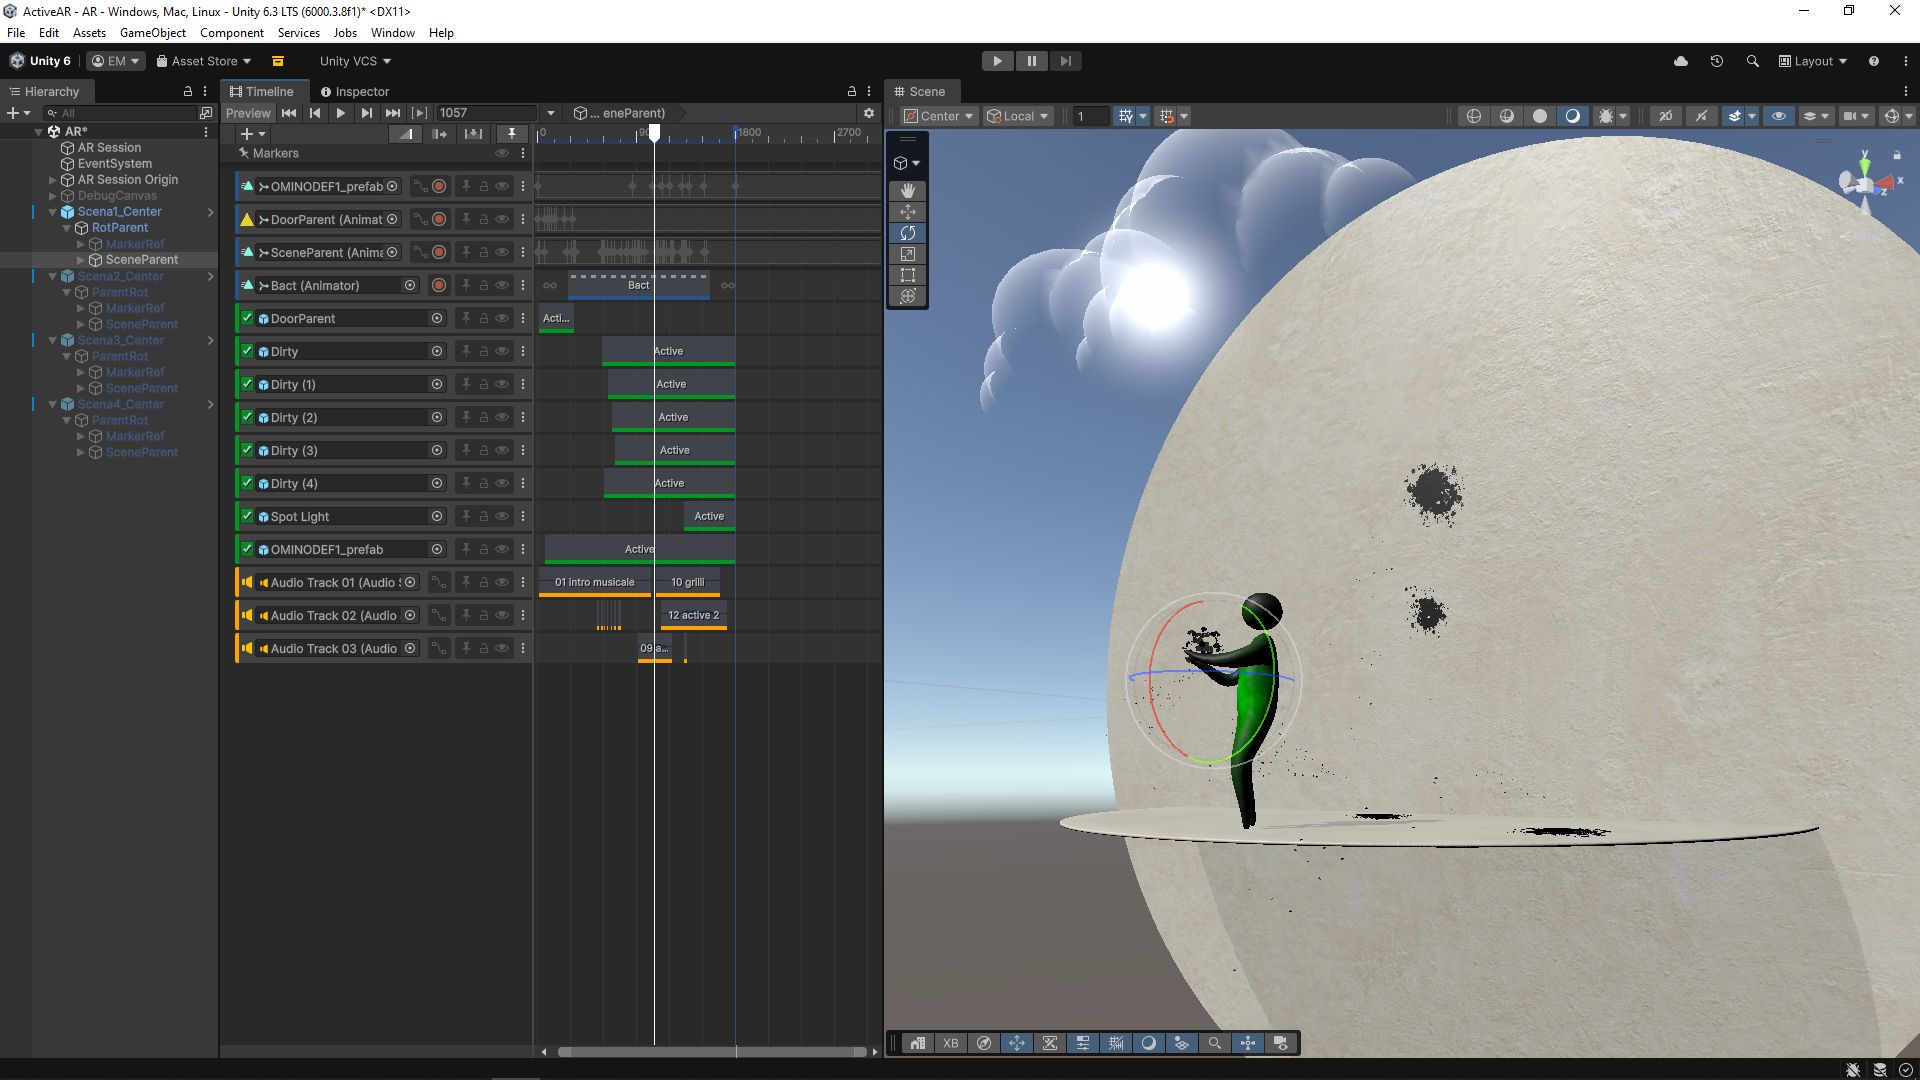Expand AR Session Origin in Hierarchy
Viewport: 1920px width, 1080px height.
coord(53,180)
